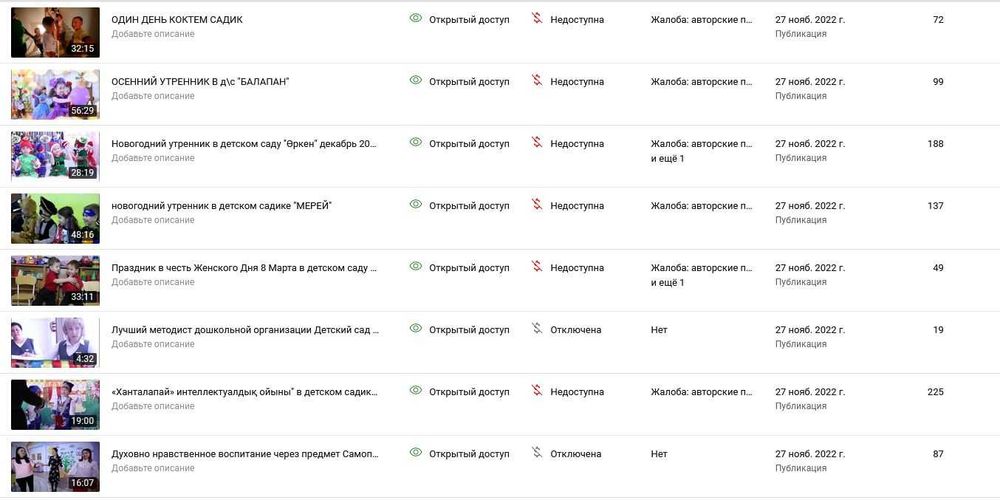Viewport: 1000px width, 500px height.
Task: Click monetization icon for Новогодний утренник "Өркен" row
Action: click(537, 143)
